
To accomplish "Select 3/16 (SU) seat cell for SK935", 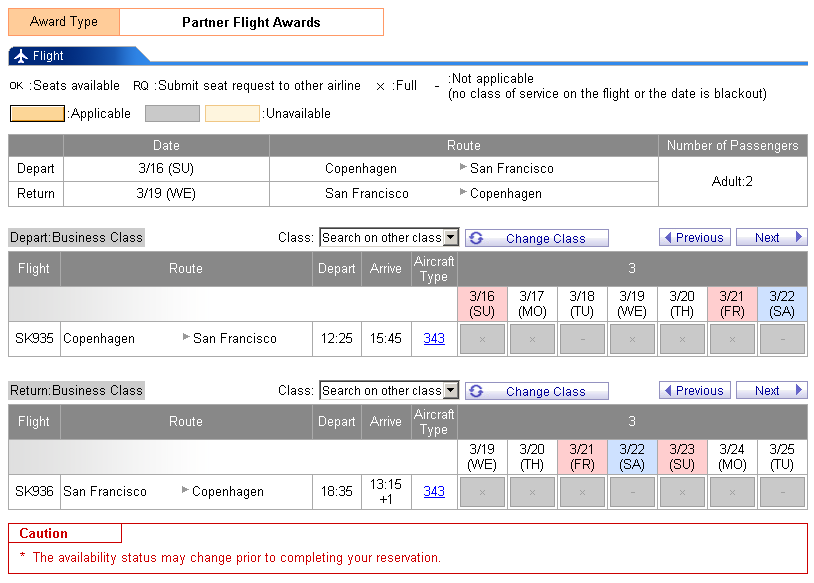I will tap(482, 339).
